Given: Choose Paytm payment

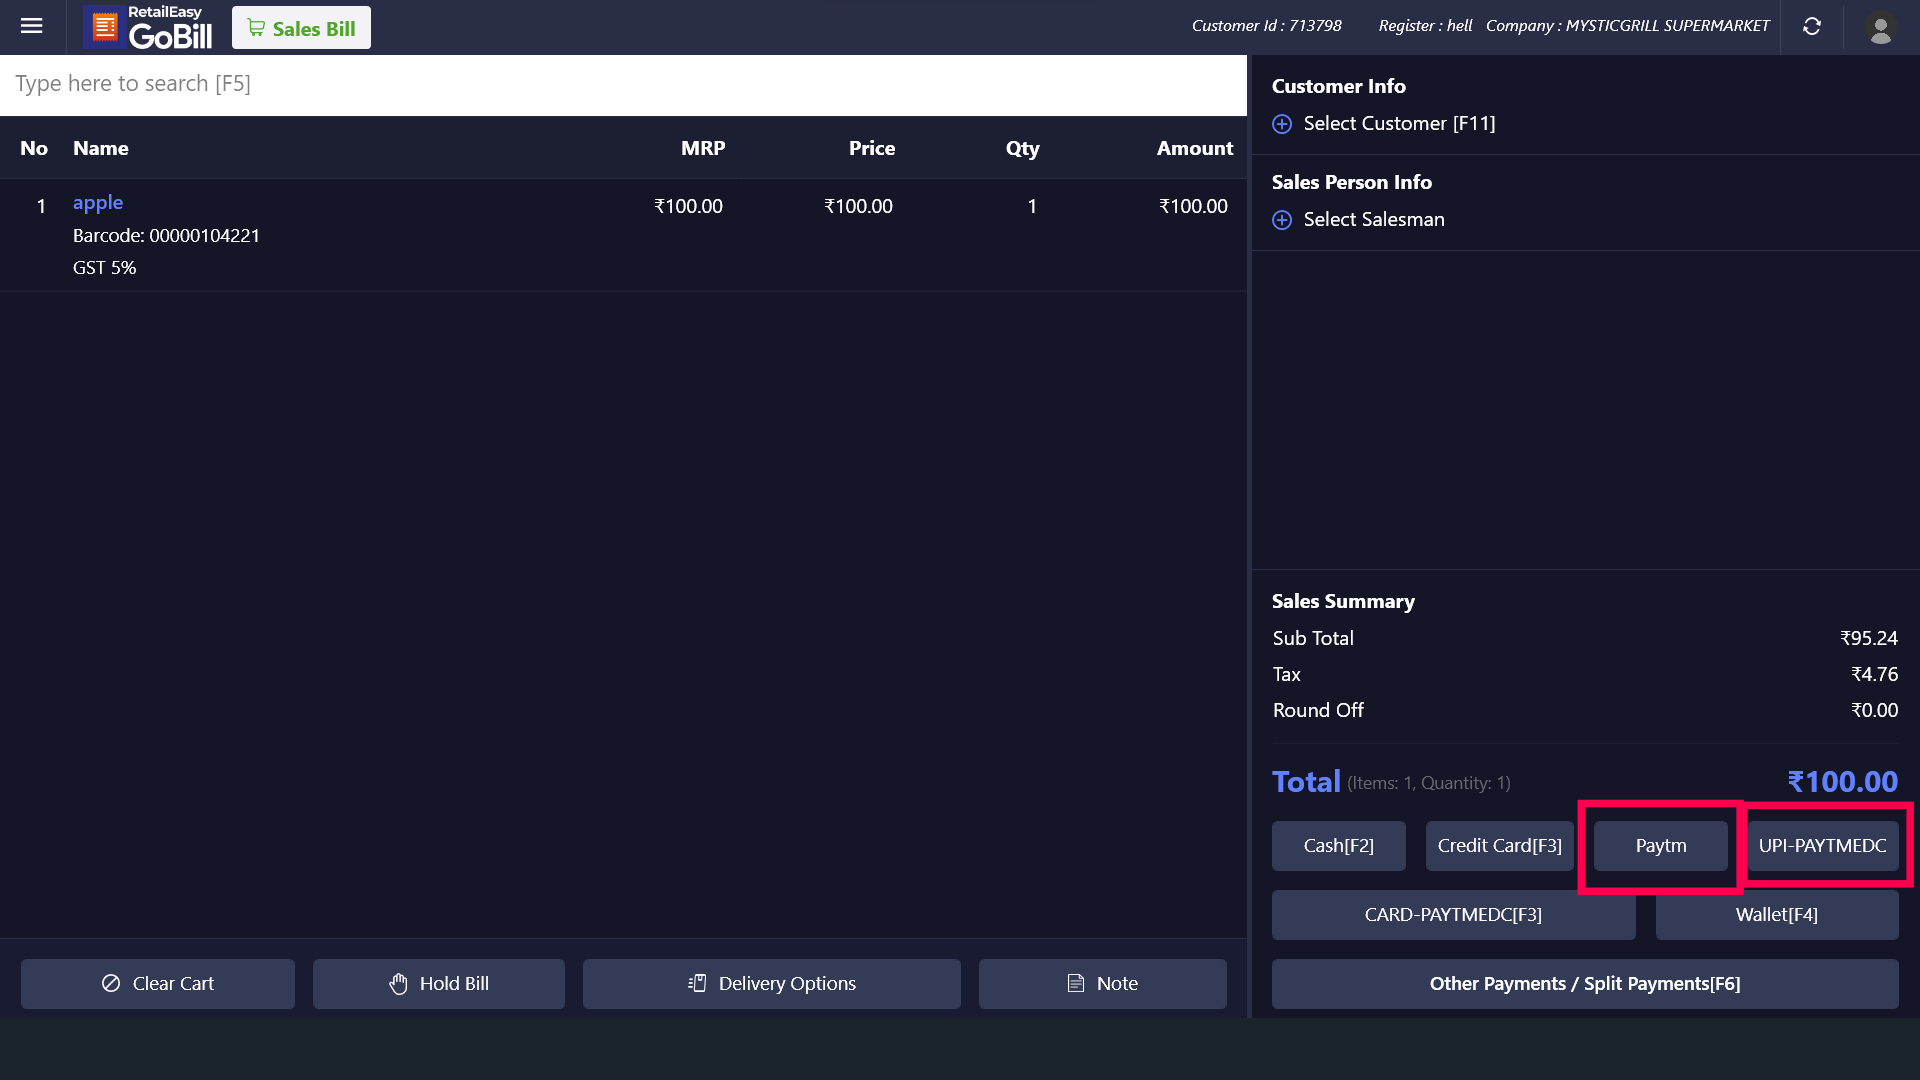Looking at the screenshot, I should 1660,846.
